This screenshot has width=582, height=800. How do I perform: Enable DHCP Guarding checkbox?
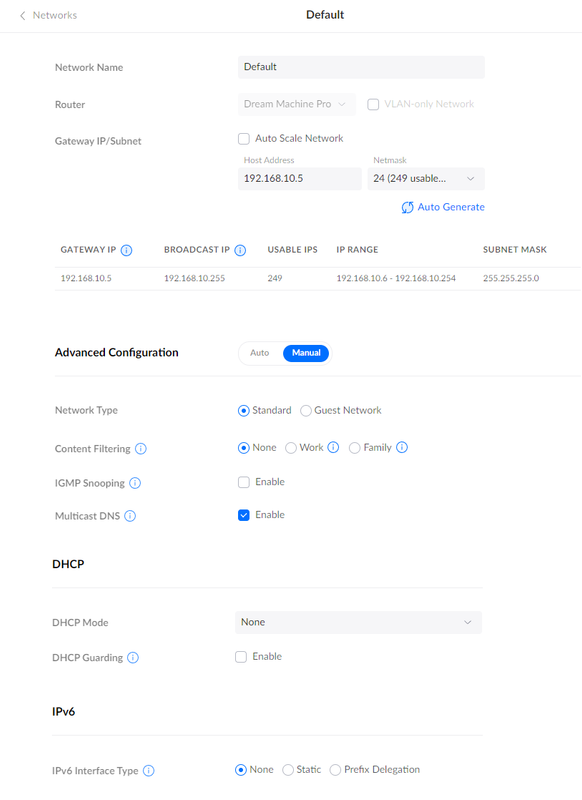click(x=241, y=657)
